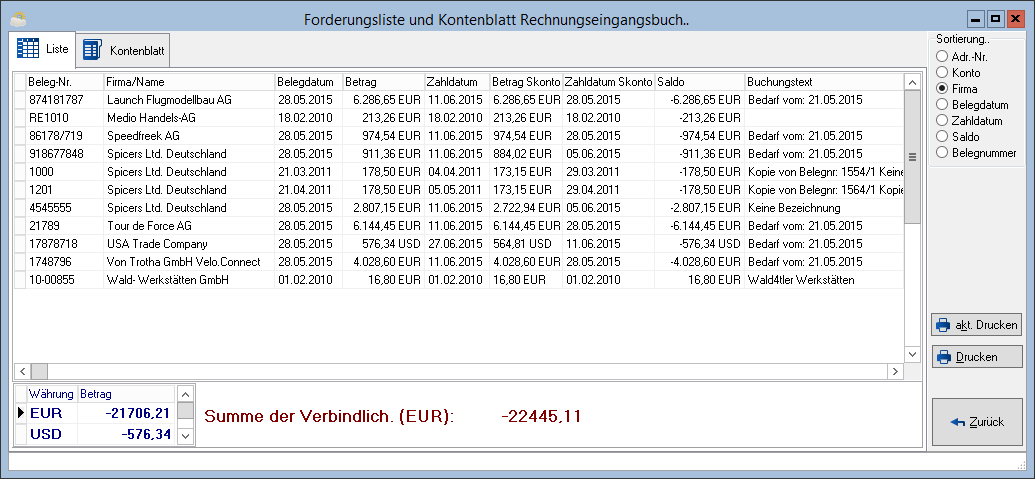
Task: Click Tour de Force AG
Action: [149, 226]
